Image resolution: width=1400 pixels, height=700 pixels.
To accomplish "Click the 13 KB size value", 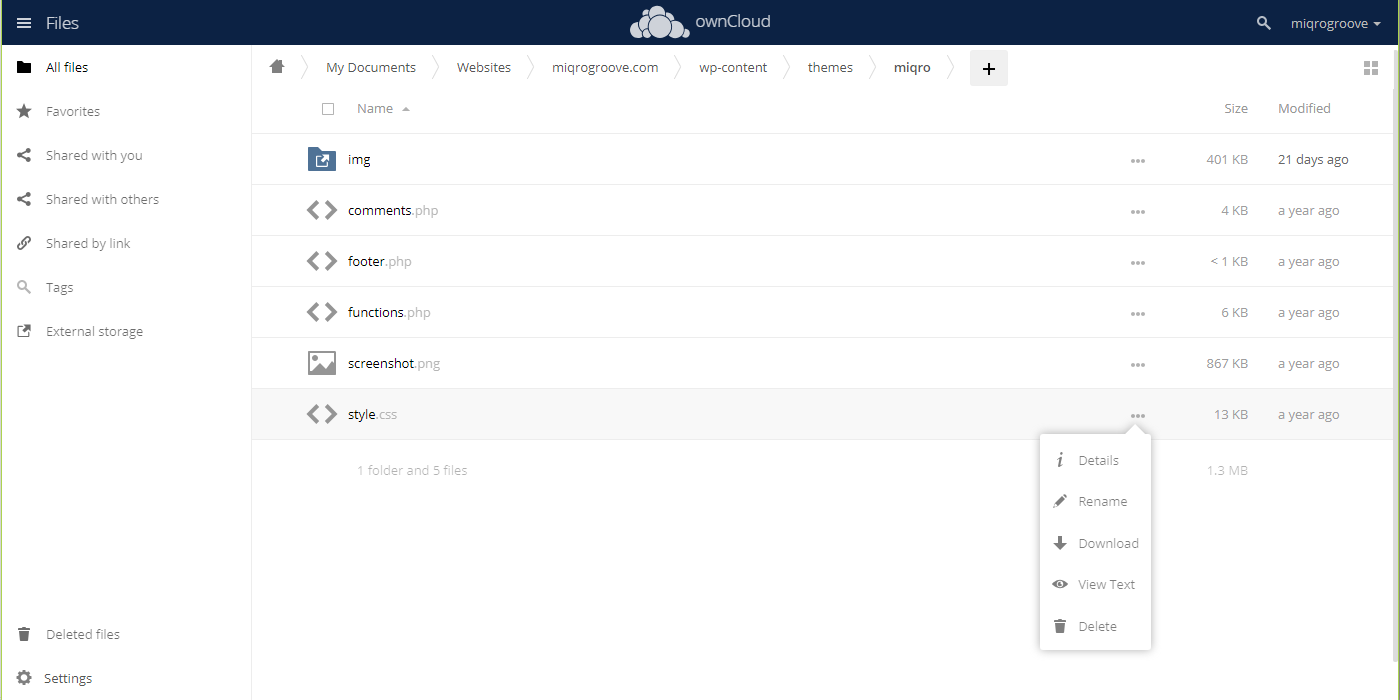I will click(1231, 415).
